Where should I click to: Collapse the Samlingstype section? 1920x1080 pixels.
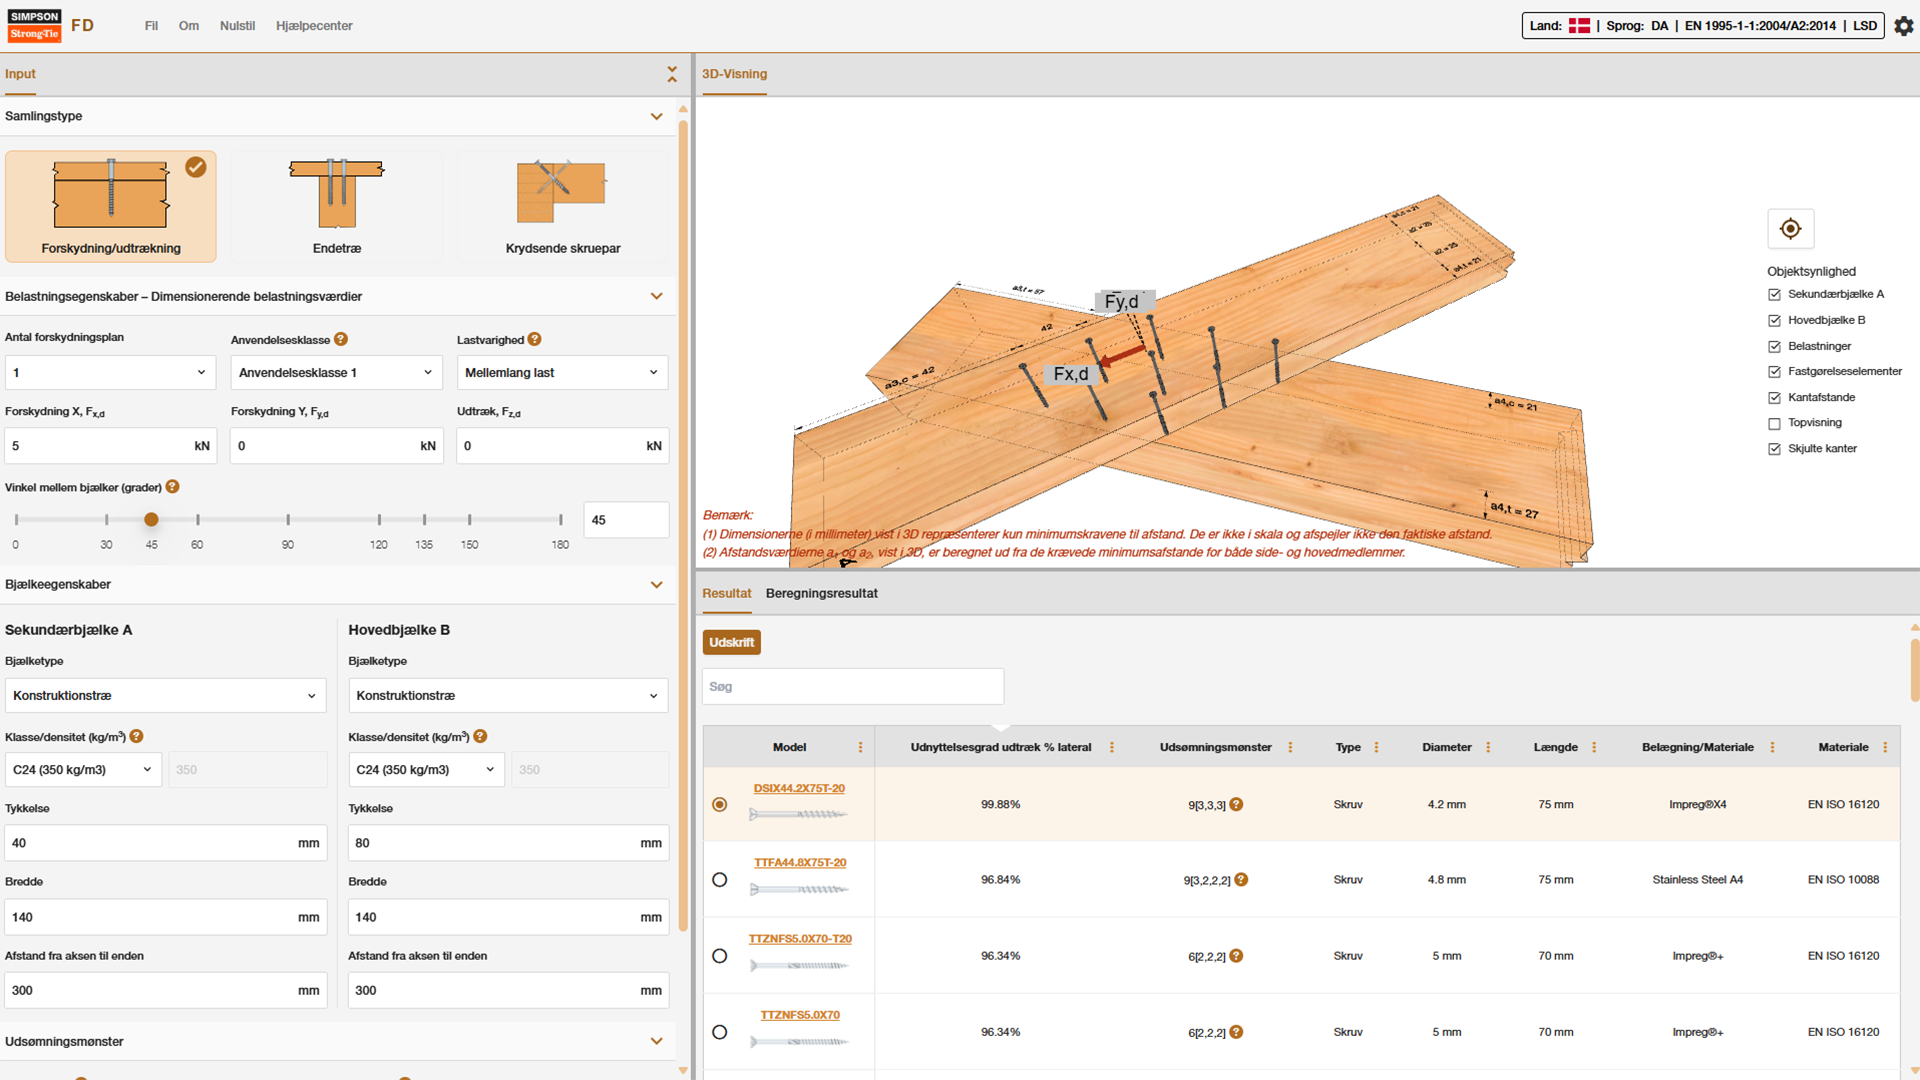(x=657, y=116)
